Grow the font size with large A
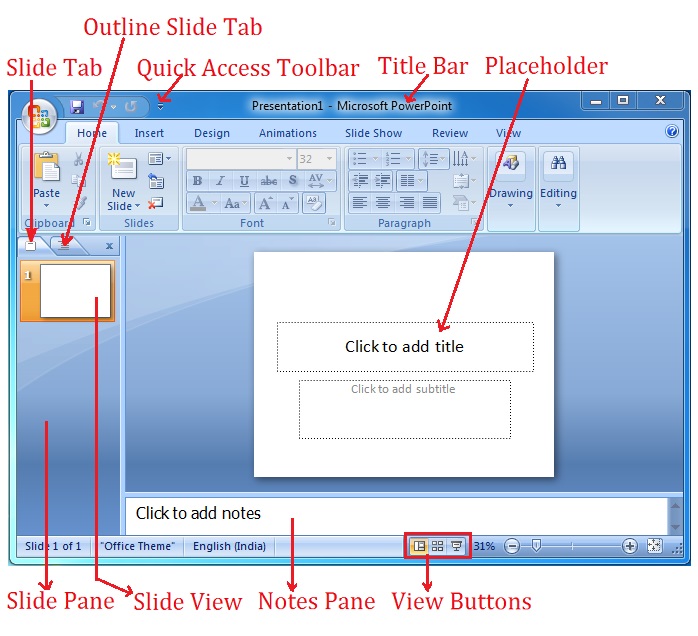 [x=266, y=203]
